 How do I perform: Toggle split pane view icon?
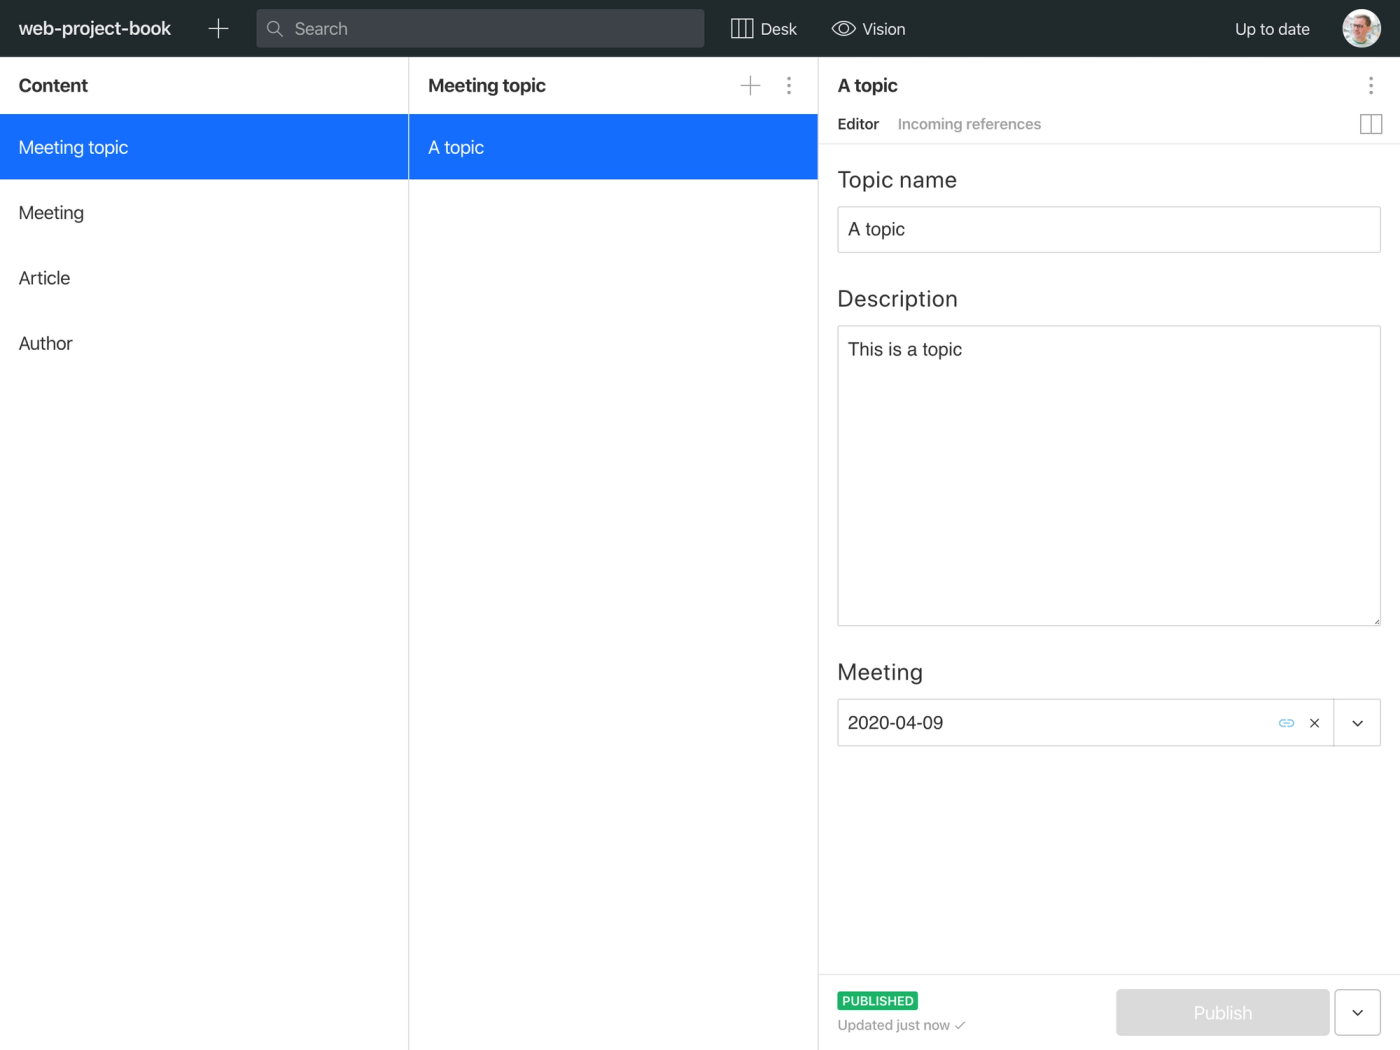[1371, 124]
